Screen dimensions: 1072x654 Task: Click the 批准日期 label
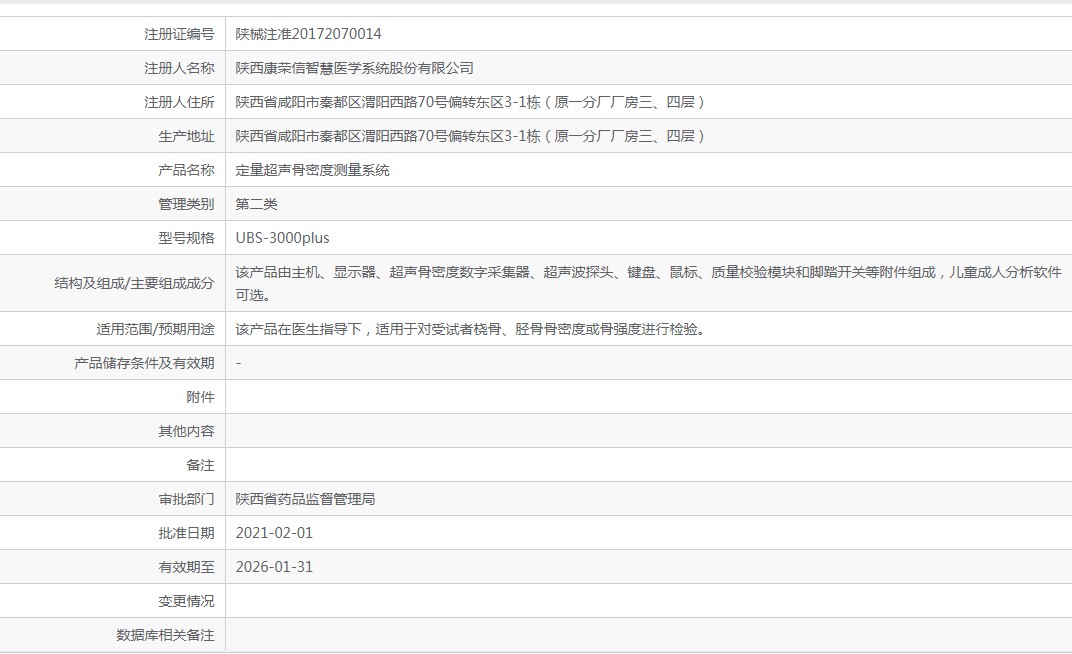187,533
